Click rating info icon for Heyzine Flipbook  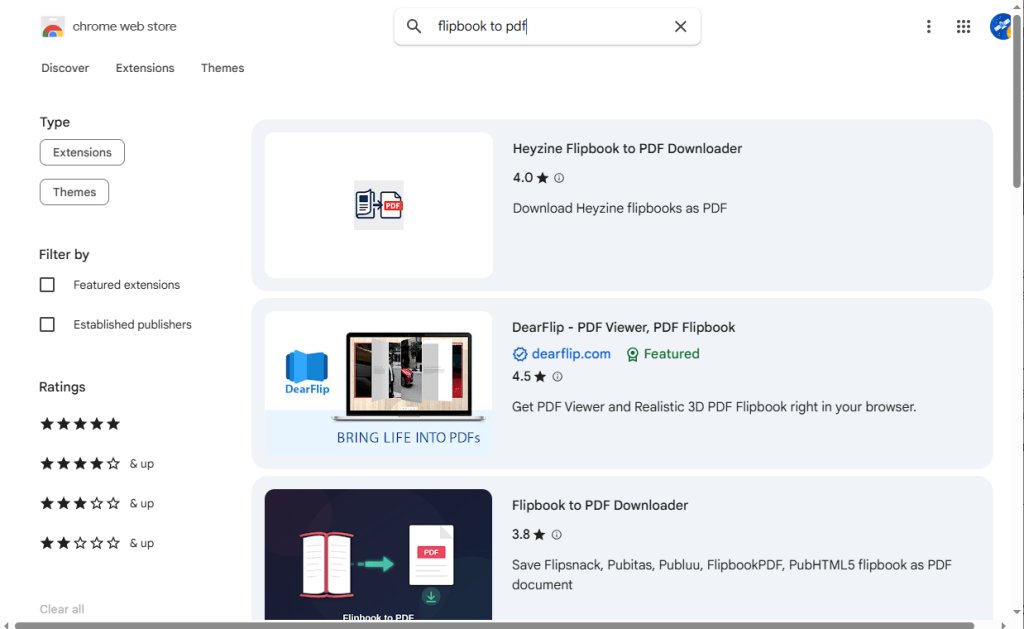[x=559, y=178]
